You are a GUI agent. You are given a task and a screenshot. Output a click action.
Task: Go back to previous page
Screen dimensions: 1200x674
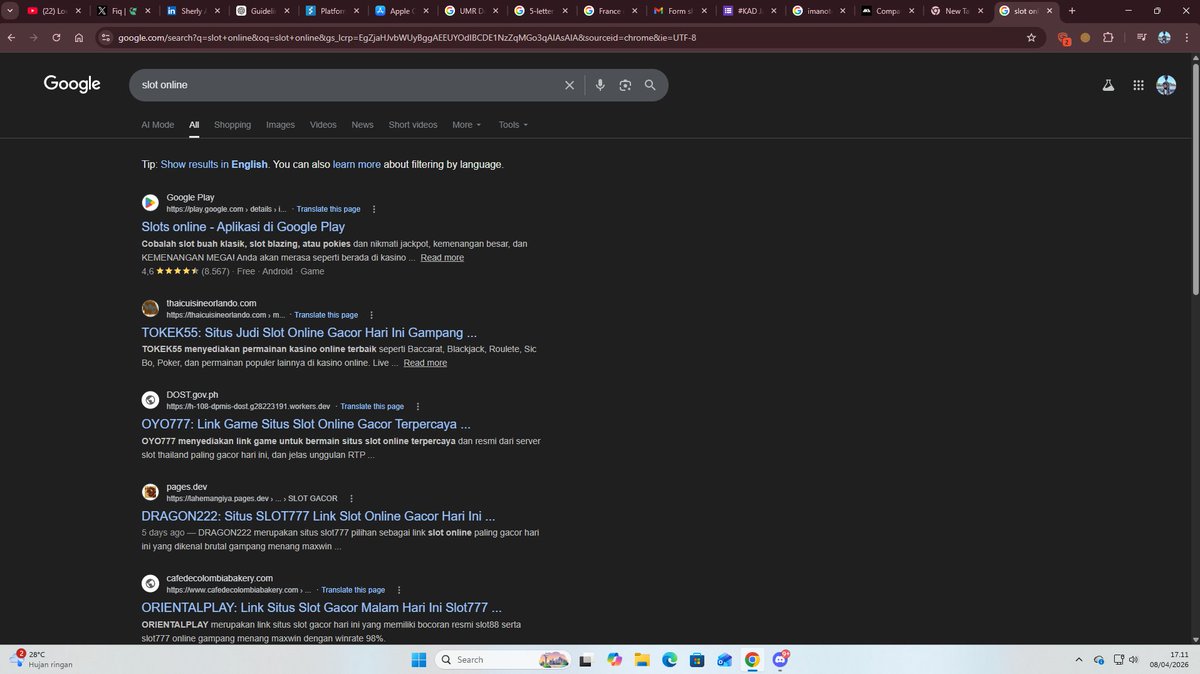[12, 38]
